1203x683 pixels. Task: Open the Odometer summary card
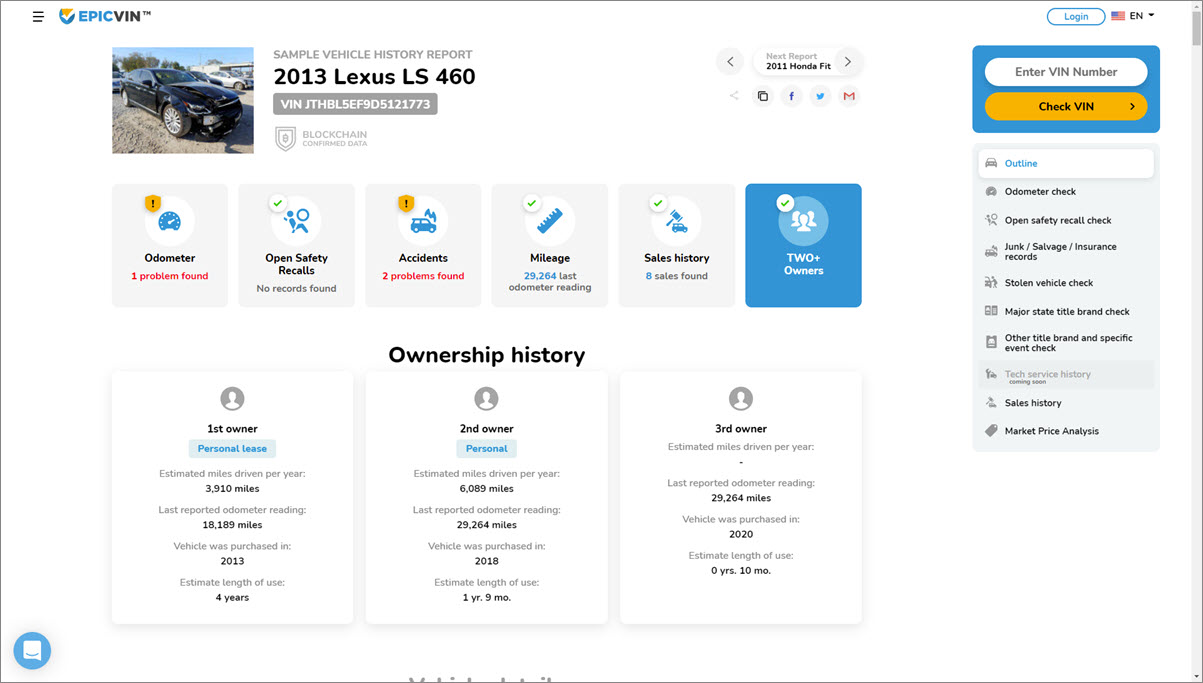170,245
